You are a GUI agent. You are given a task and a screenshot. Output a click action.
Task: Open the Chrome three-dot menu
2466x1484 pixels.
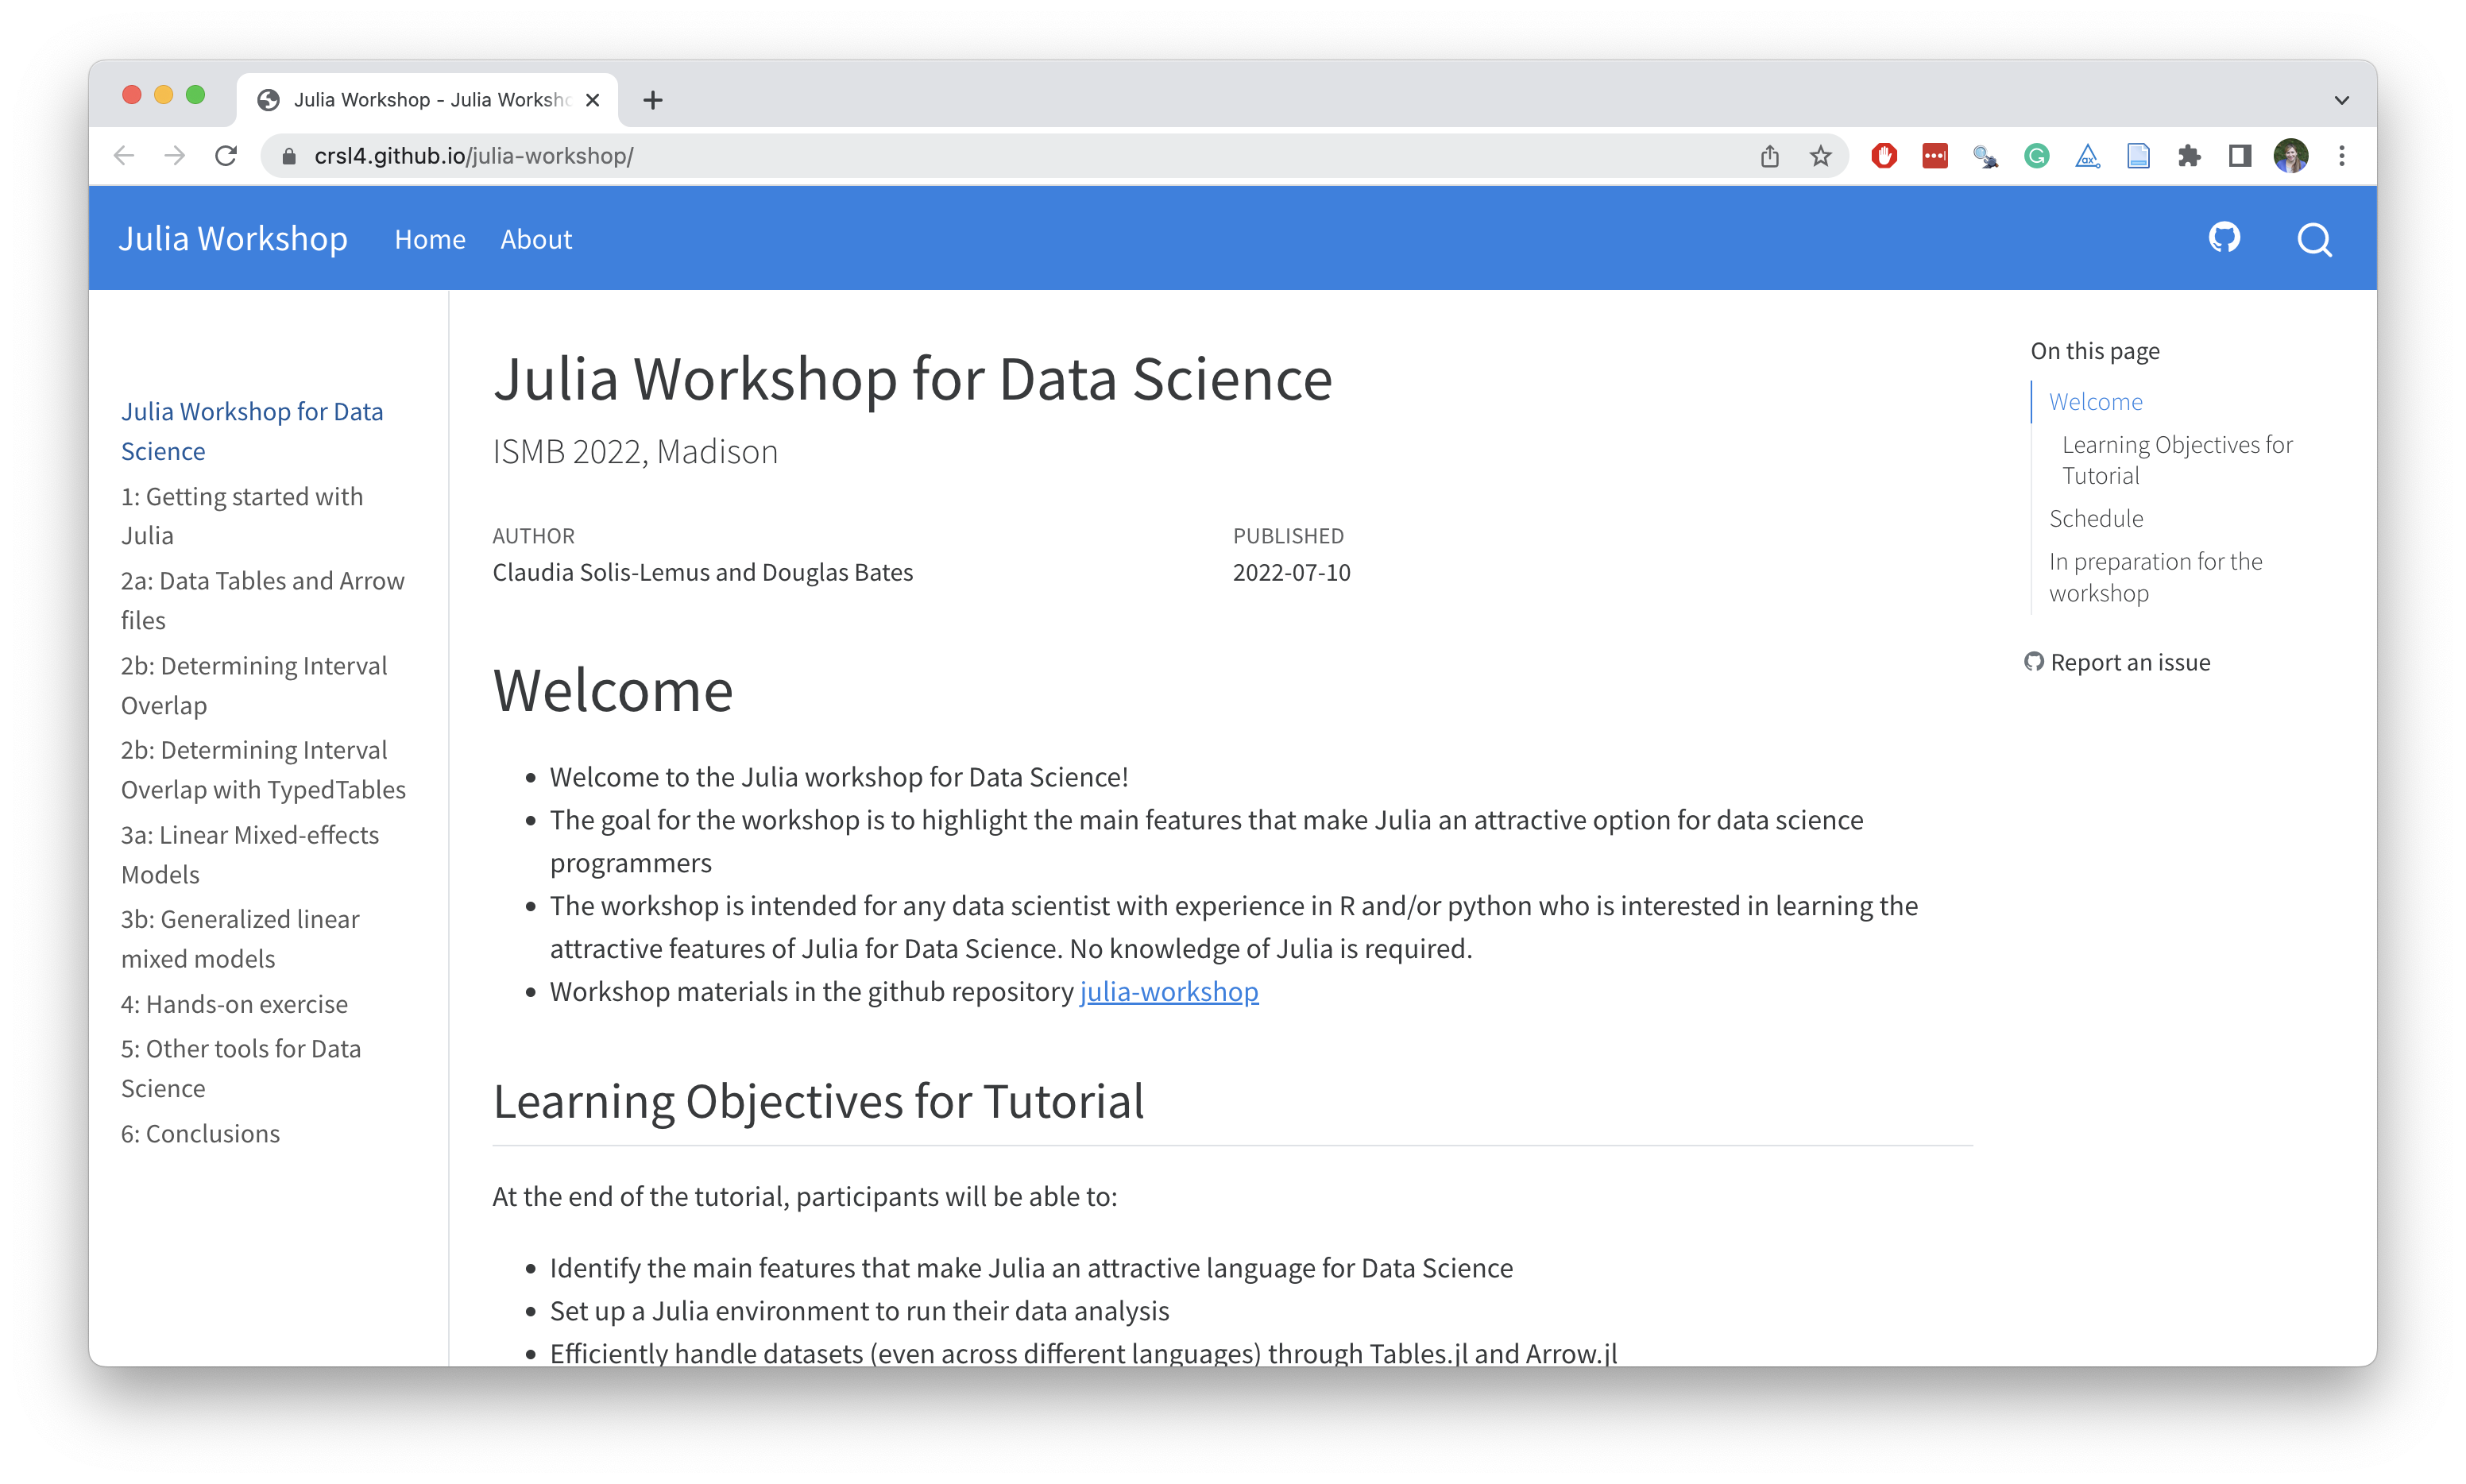2342,156
